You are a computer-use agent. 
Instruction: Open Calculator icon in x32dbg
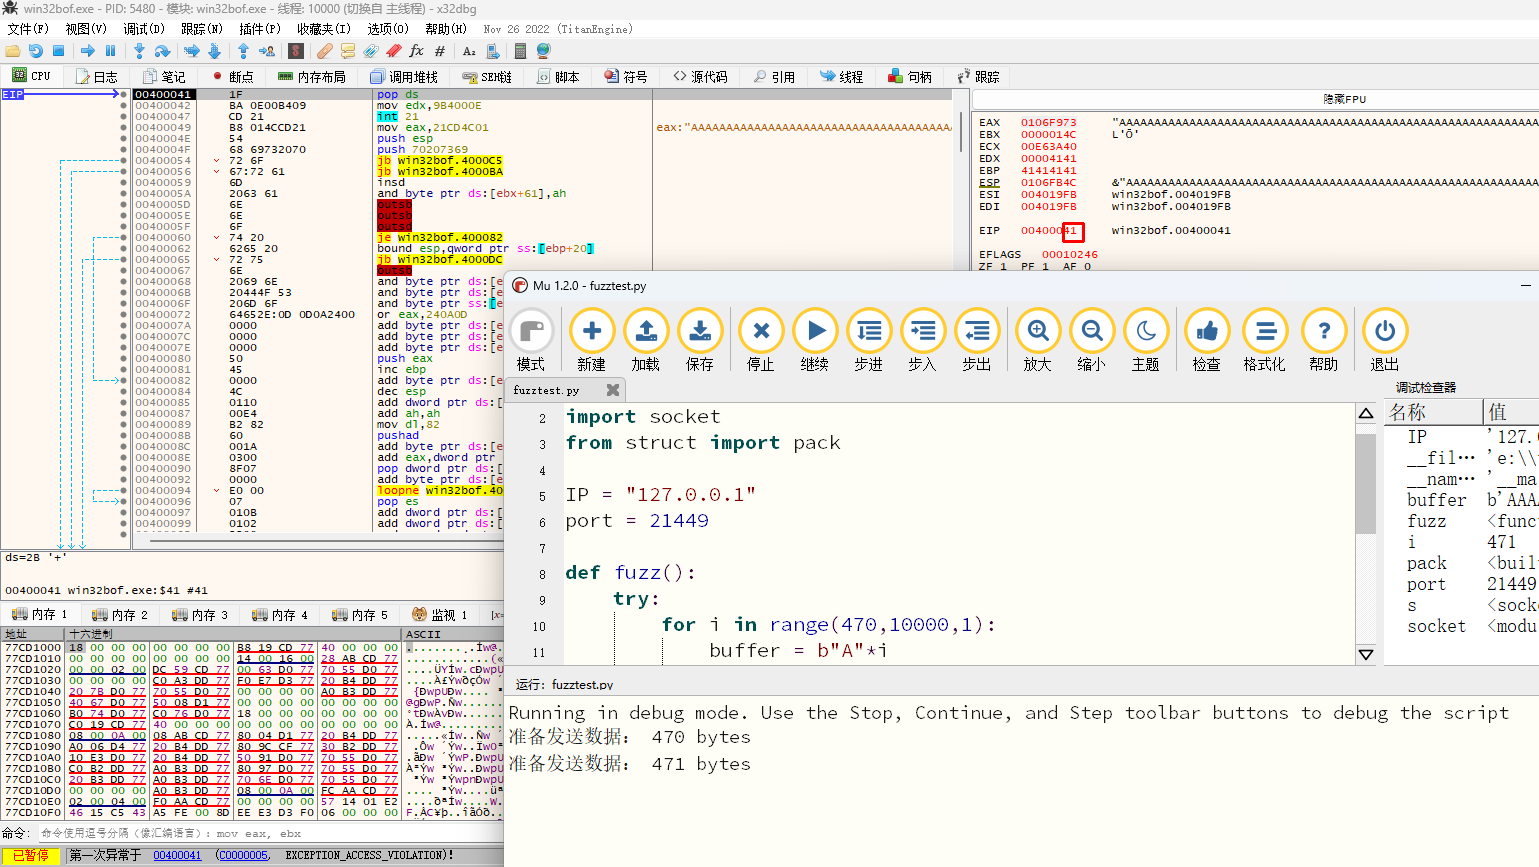pos(520,50)
